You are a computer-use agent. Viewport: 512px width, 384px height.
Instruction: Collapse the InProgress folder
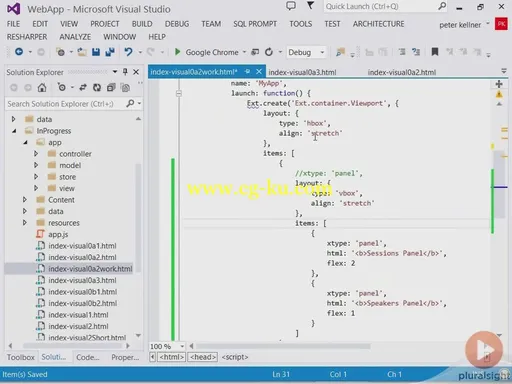[x=14, y=131]
